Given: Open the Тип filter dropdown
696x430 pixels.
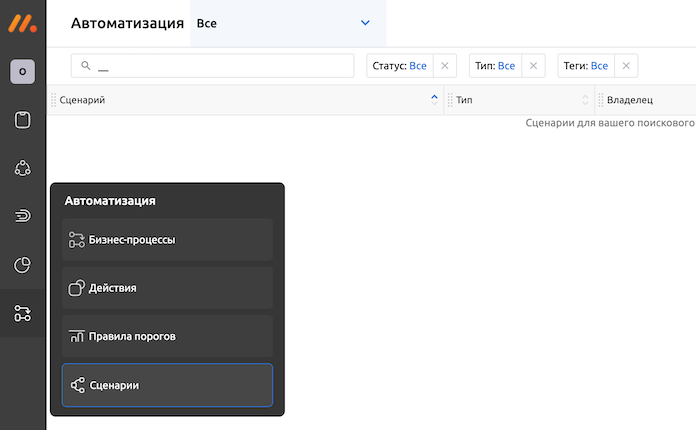Looking at the screenshot, I should 496,66.
